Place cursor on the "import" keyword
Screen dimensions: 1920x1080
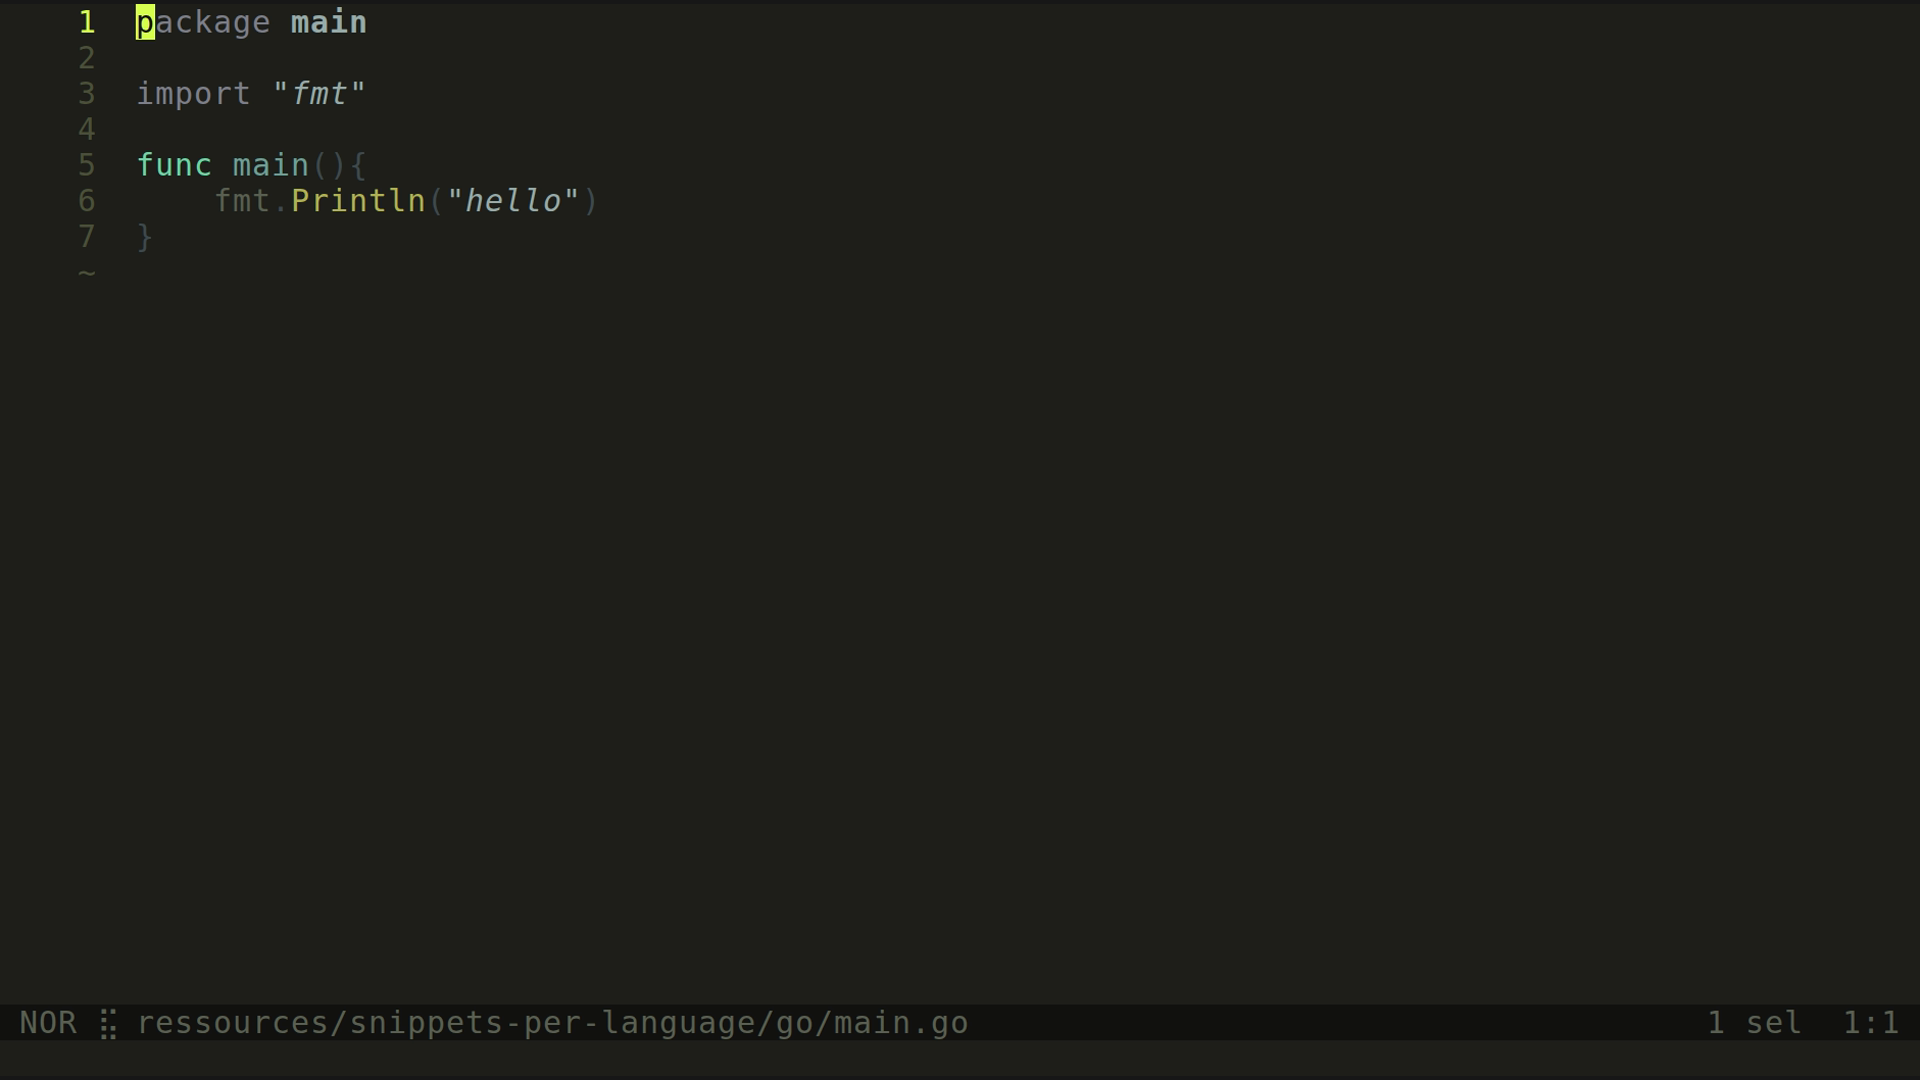tap(193, 94)
